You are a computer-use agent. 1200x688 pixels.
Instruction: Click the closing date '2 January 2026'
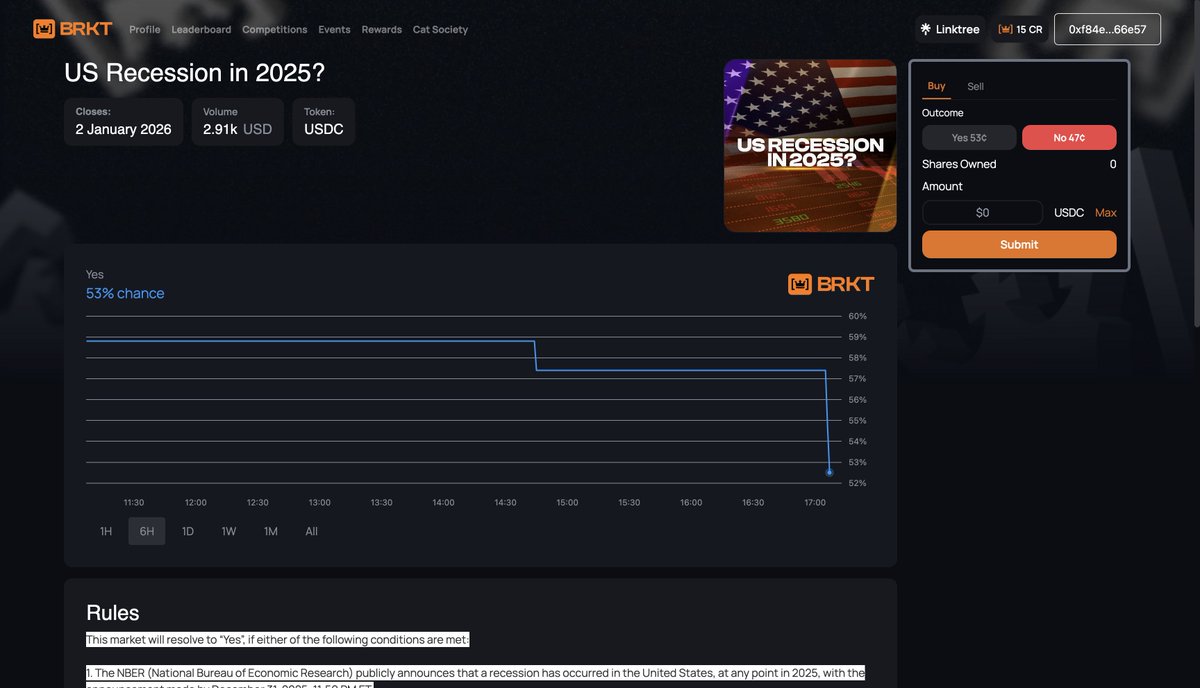click(123, 129)
